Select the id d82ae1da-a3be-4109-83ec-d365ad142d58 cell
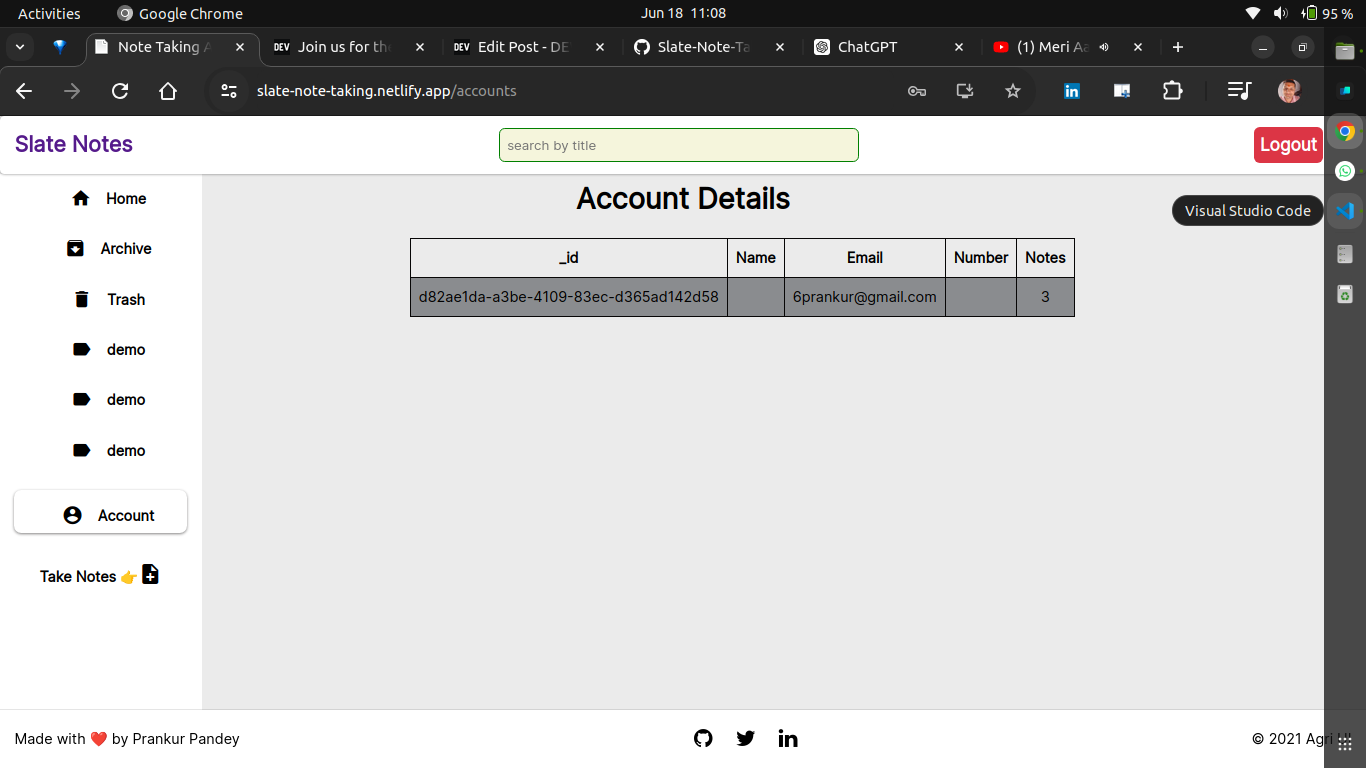1366x768 pixels. [569, 297]
